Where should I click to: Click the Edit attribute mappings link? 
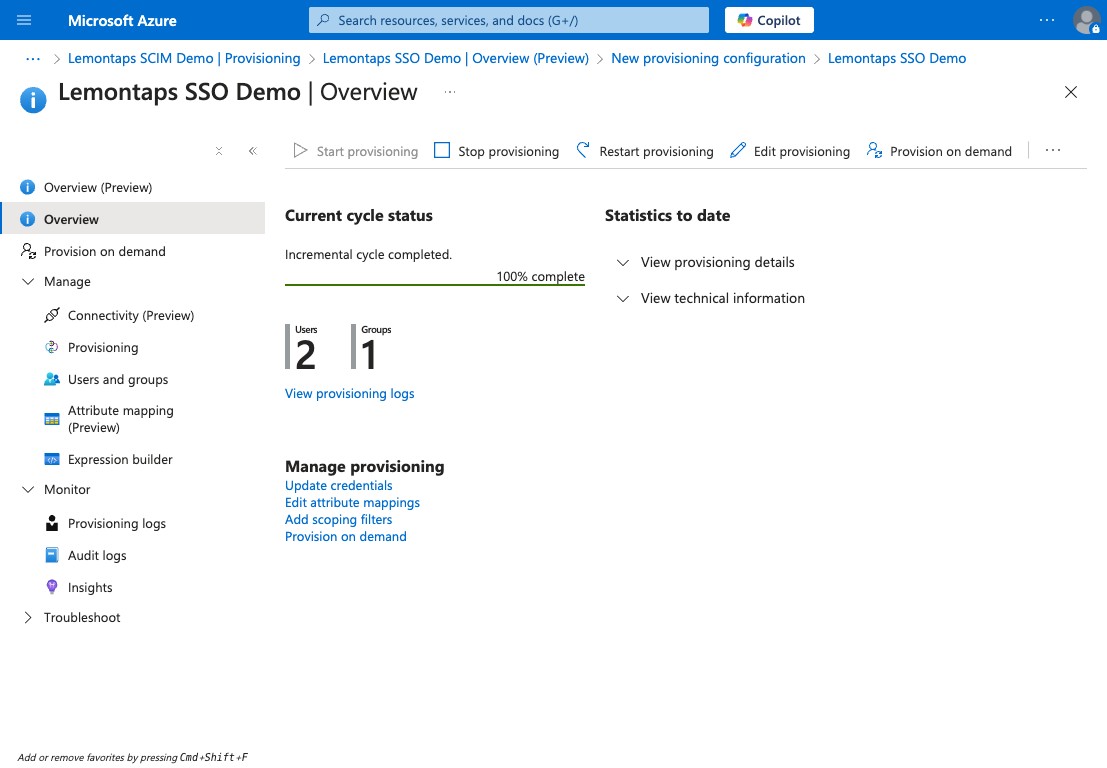click(x=352, y=503)
